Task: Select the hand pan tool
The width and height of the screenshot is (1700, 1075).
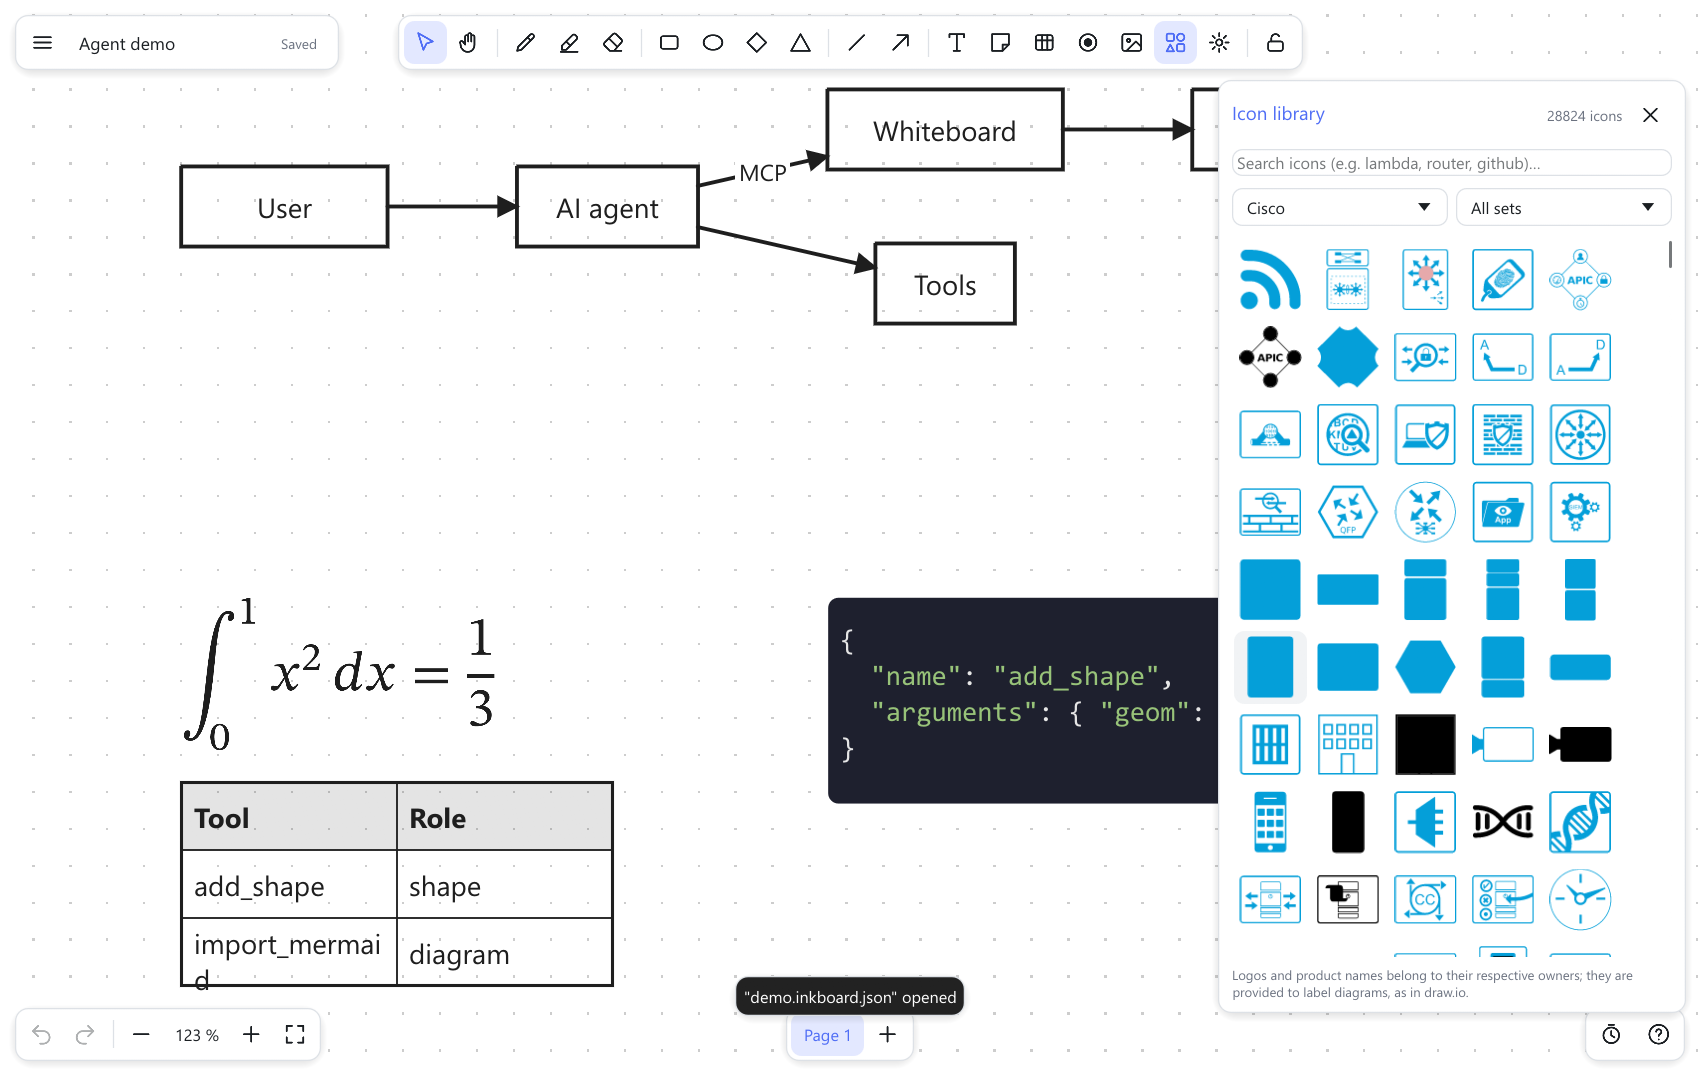Action: coord(468,43)
